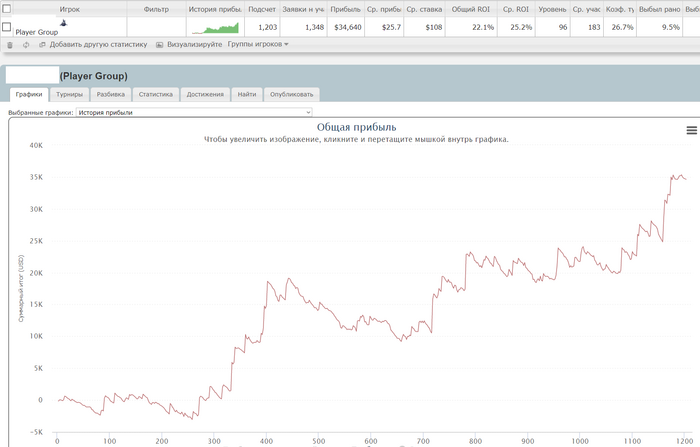Click the green profit history sparkline
Image resolution: width=700 pixels, height=447 pixels.
tap(215, 28)
